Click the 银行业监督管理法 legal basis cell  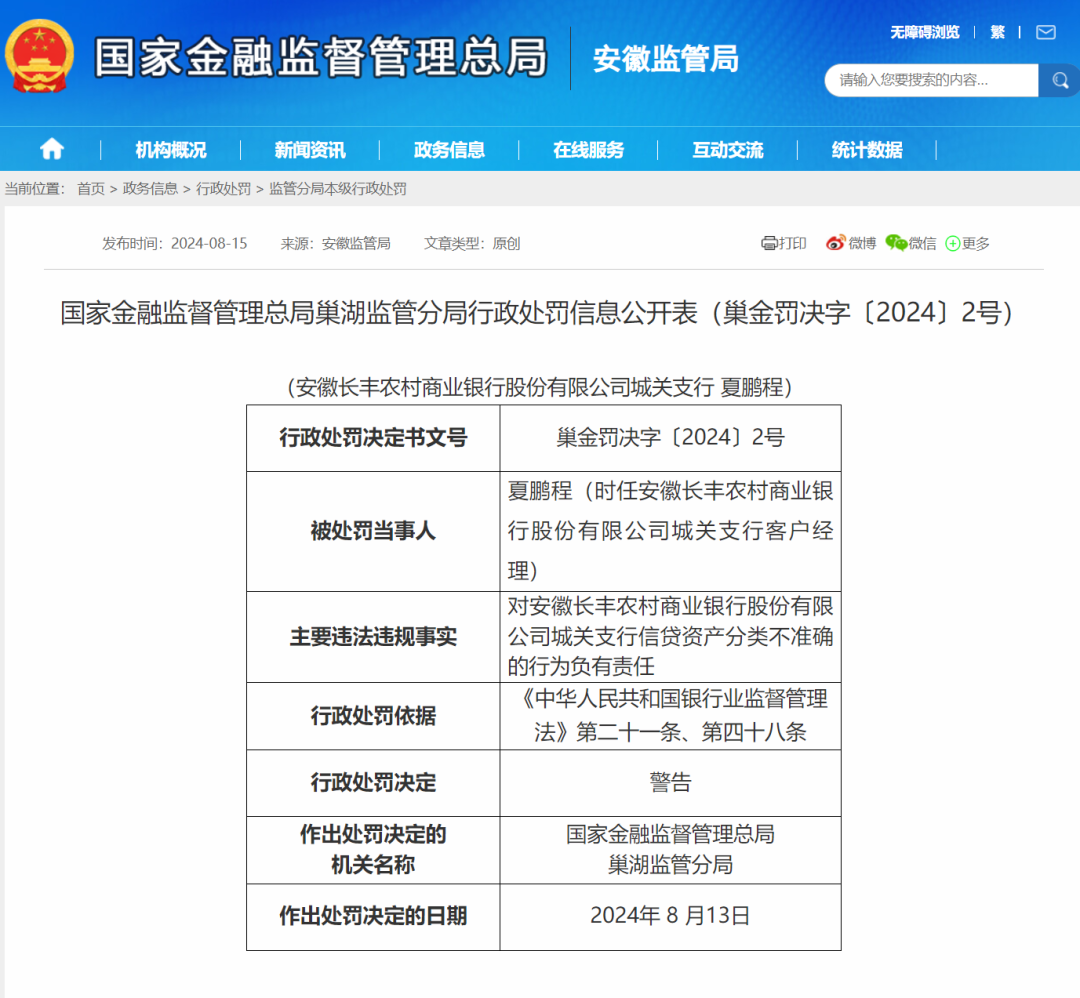670,716
